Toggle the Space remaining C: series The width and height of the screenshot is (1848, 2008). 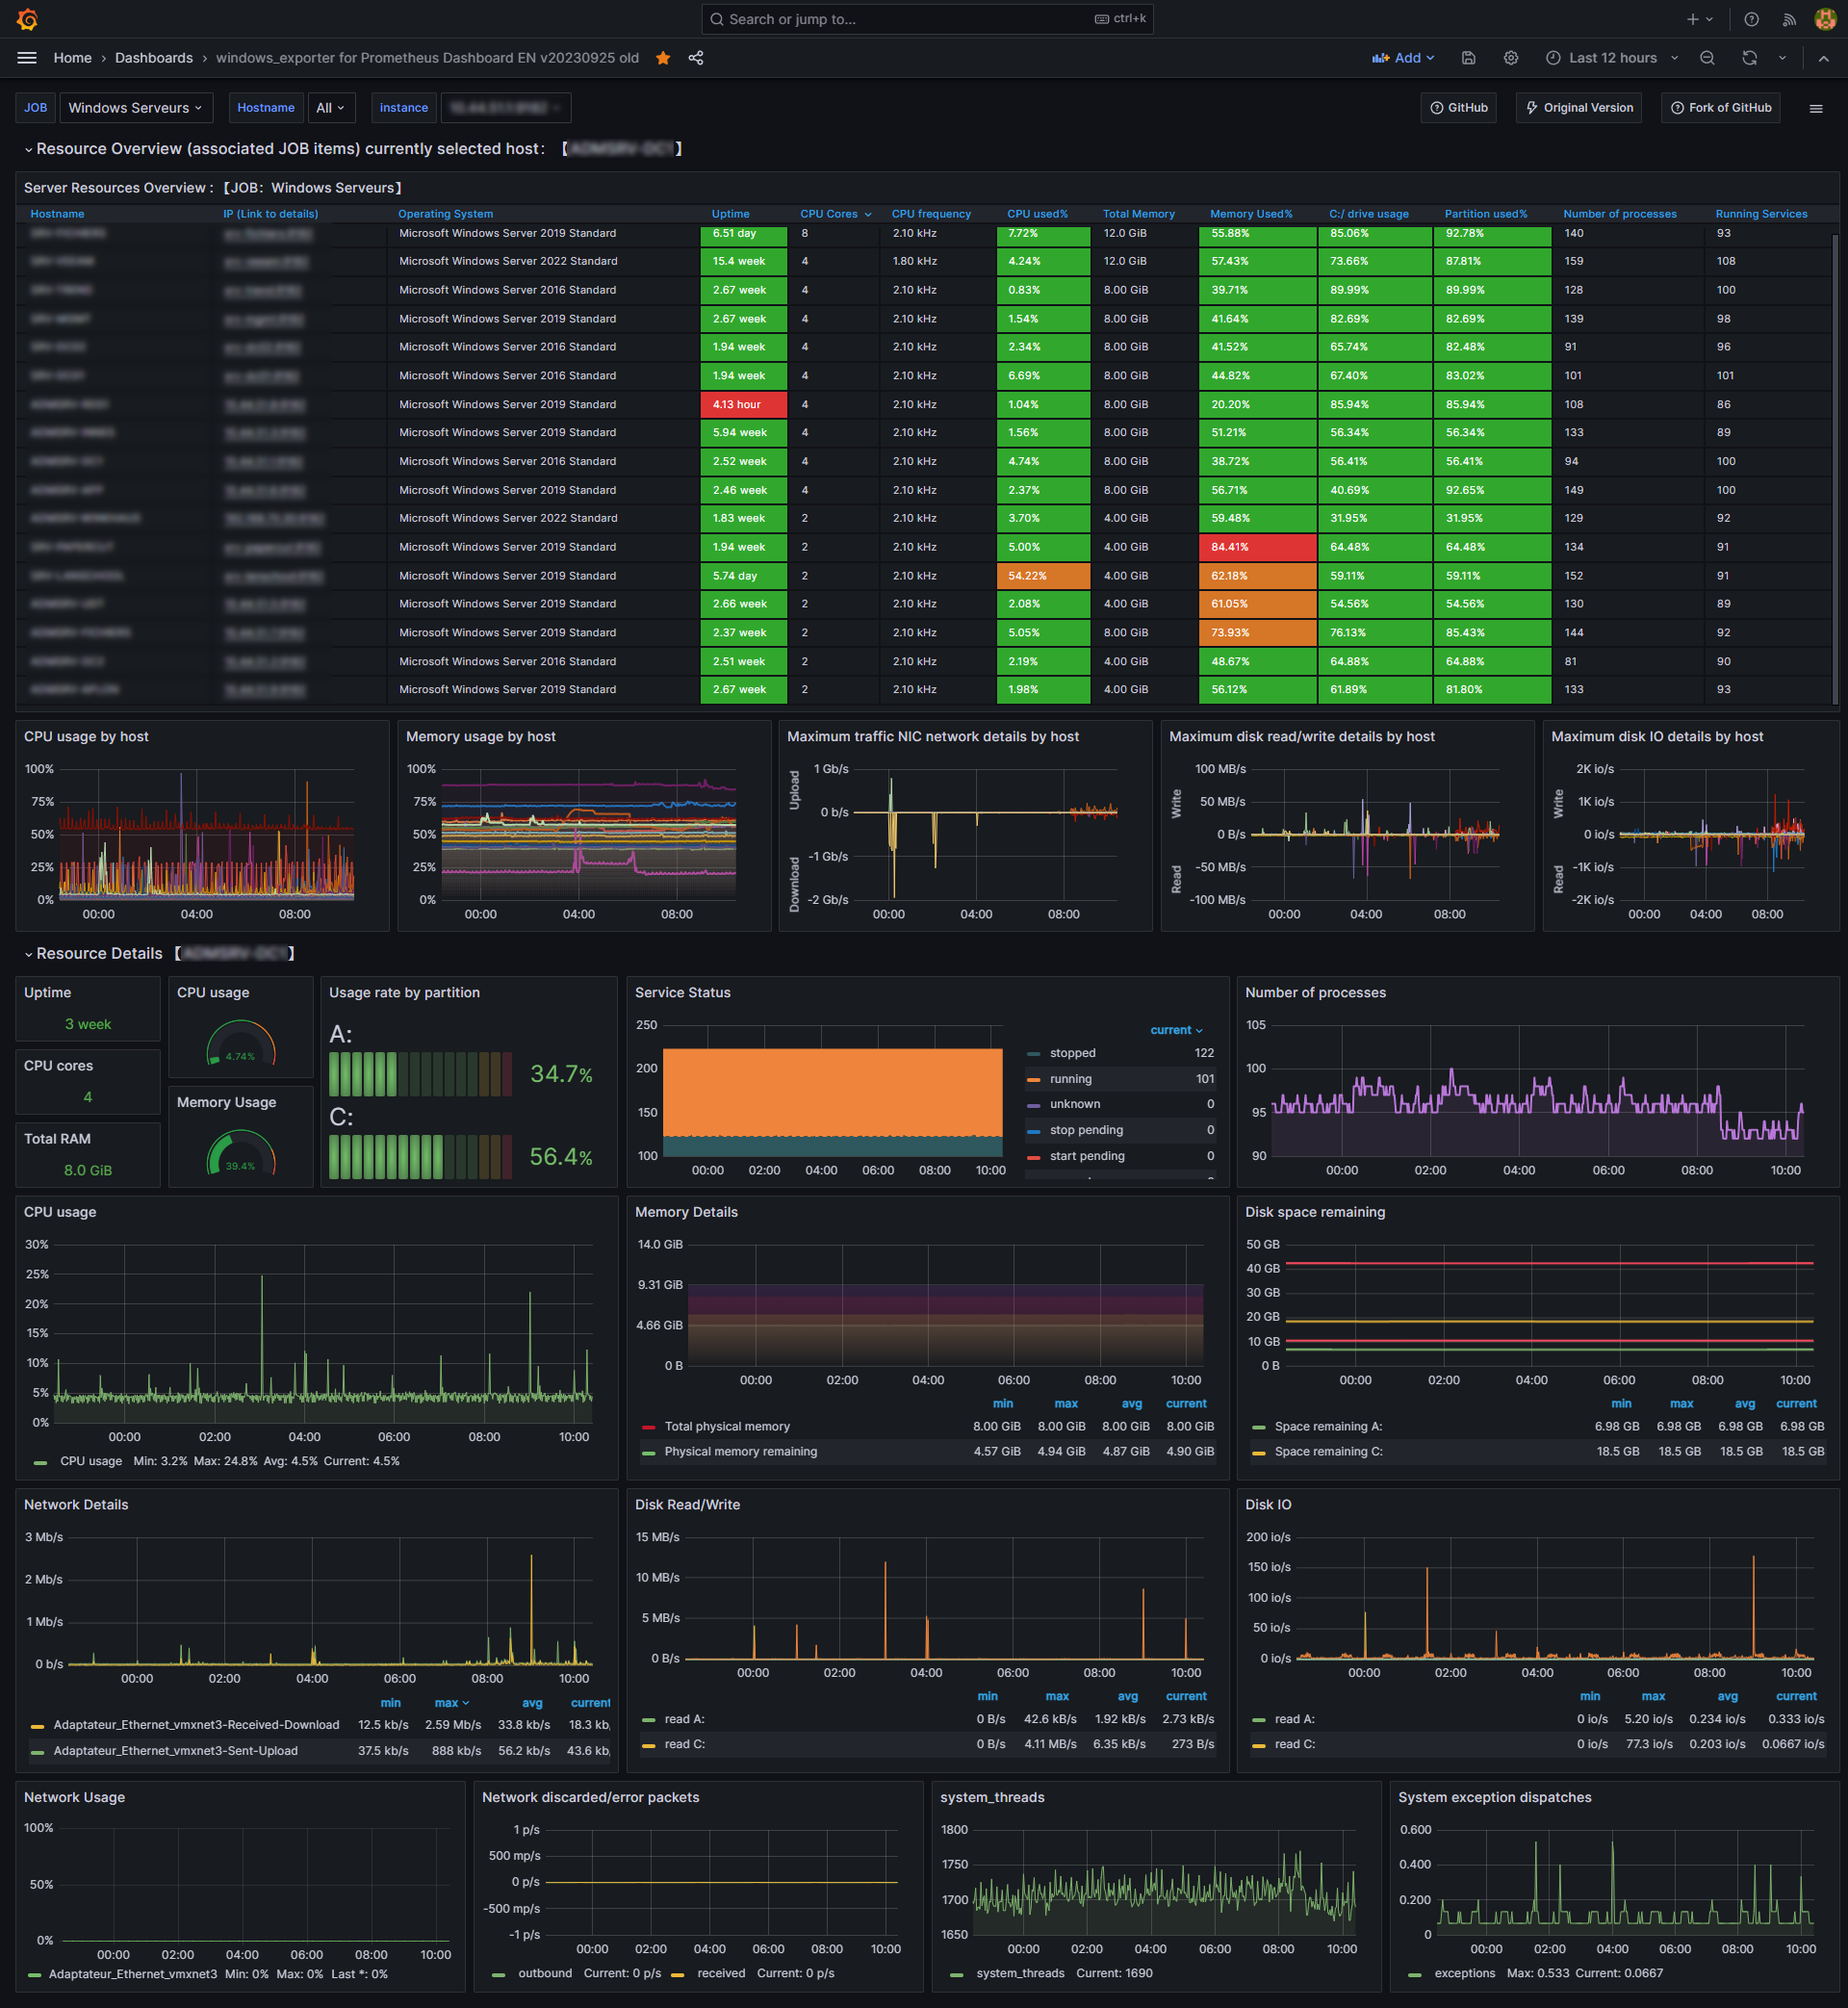tap(1327, 1451)
